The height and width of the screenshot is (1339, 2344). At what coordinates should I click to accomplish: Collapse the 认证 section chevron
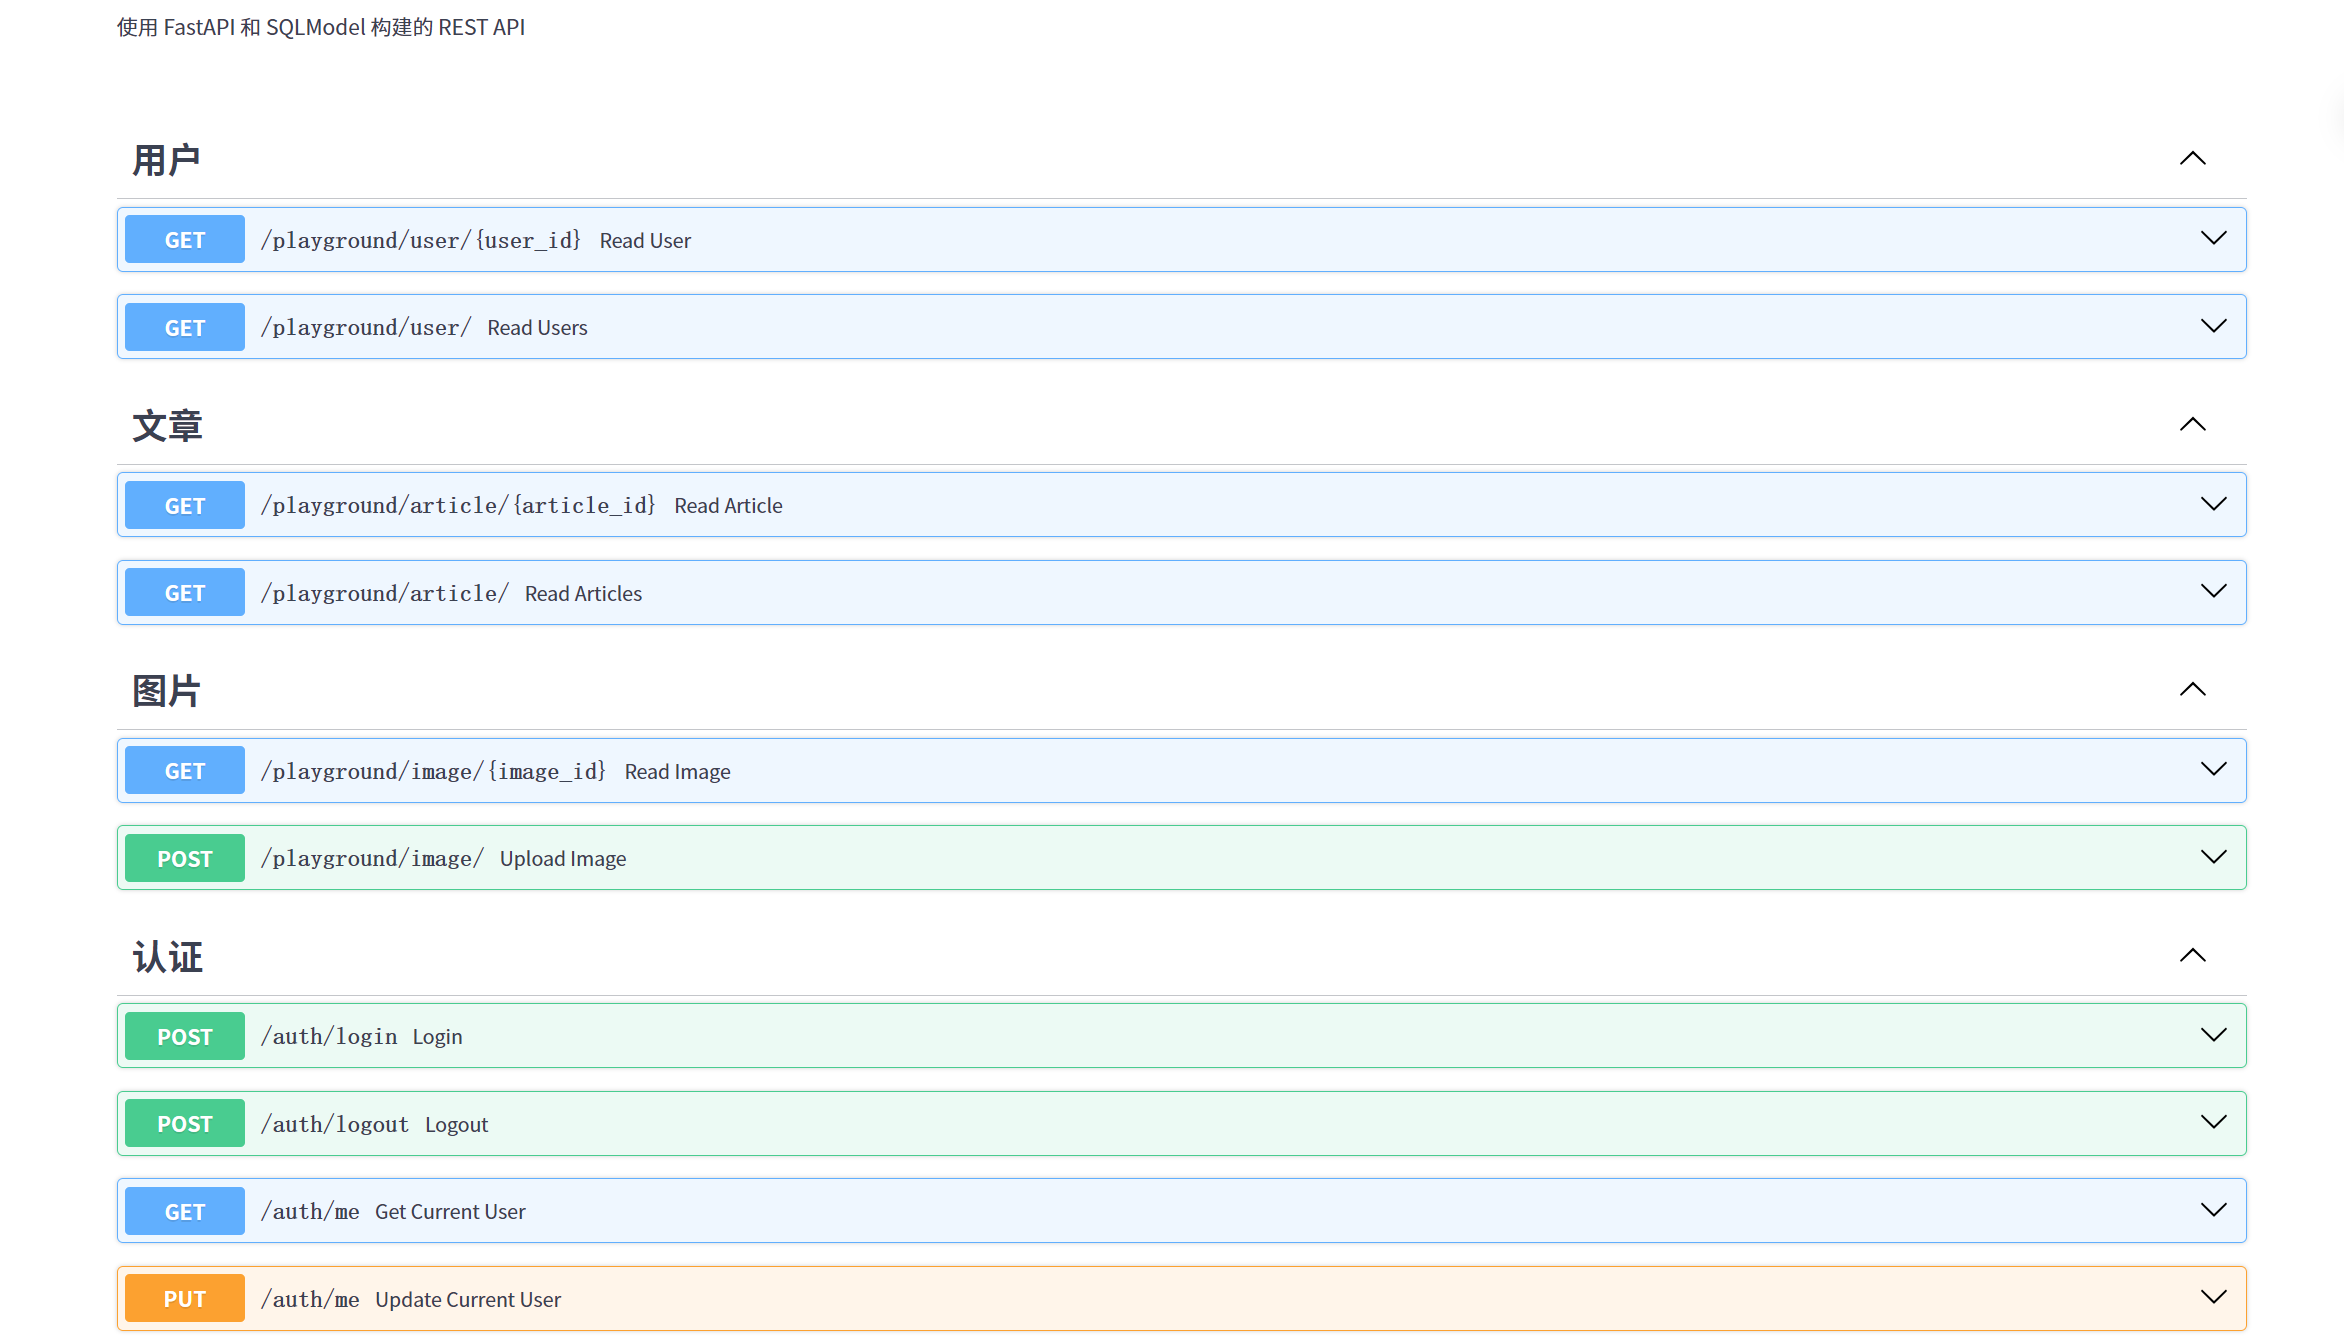click(x=2192, y=956)
